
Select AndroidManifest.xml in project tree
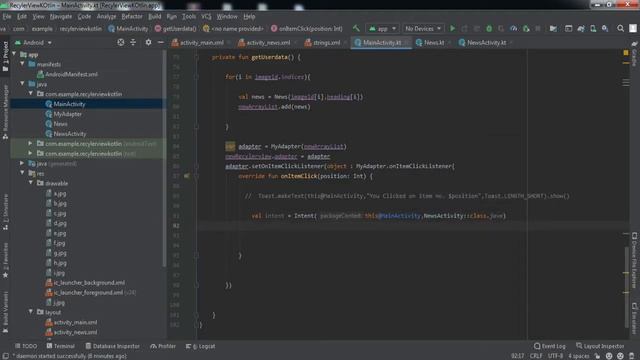(x=71, y=74)
